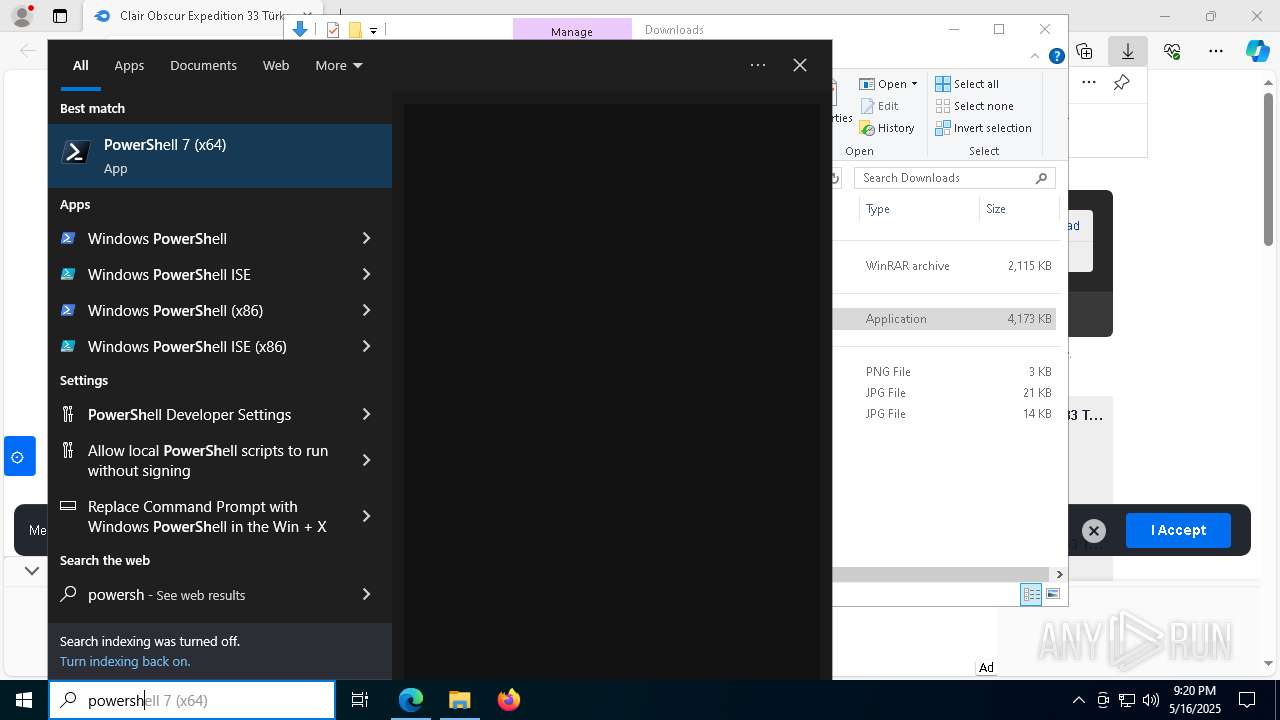Select all files in Explorer ribbon
Viewport: 1280px width, 720px height.
coord(967,84)
